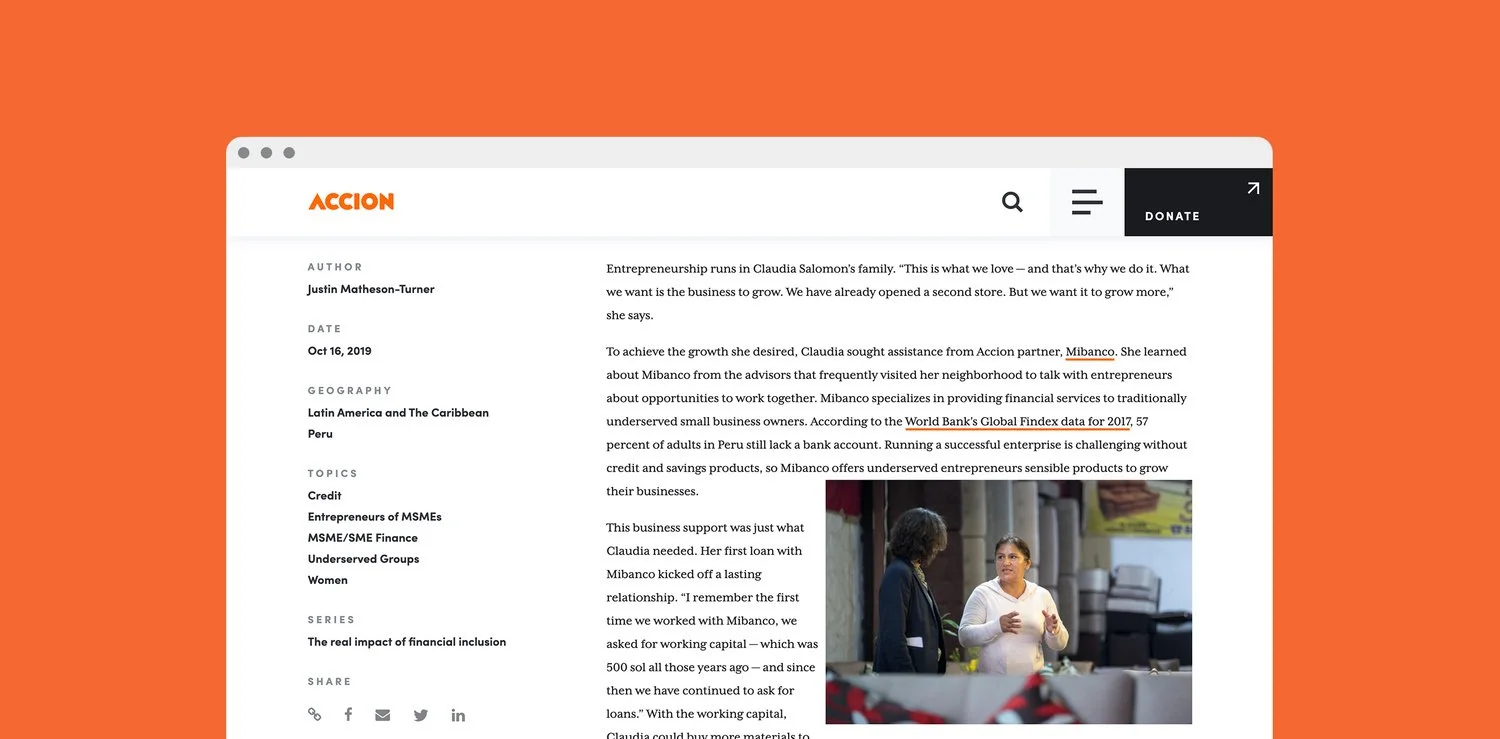
Task: Click the GEOGRAPHY heading label
Action: pyautogui.click(x=349, y=390)
